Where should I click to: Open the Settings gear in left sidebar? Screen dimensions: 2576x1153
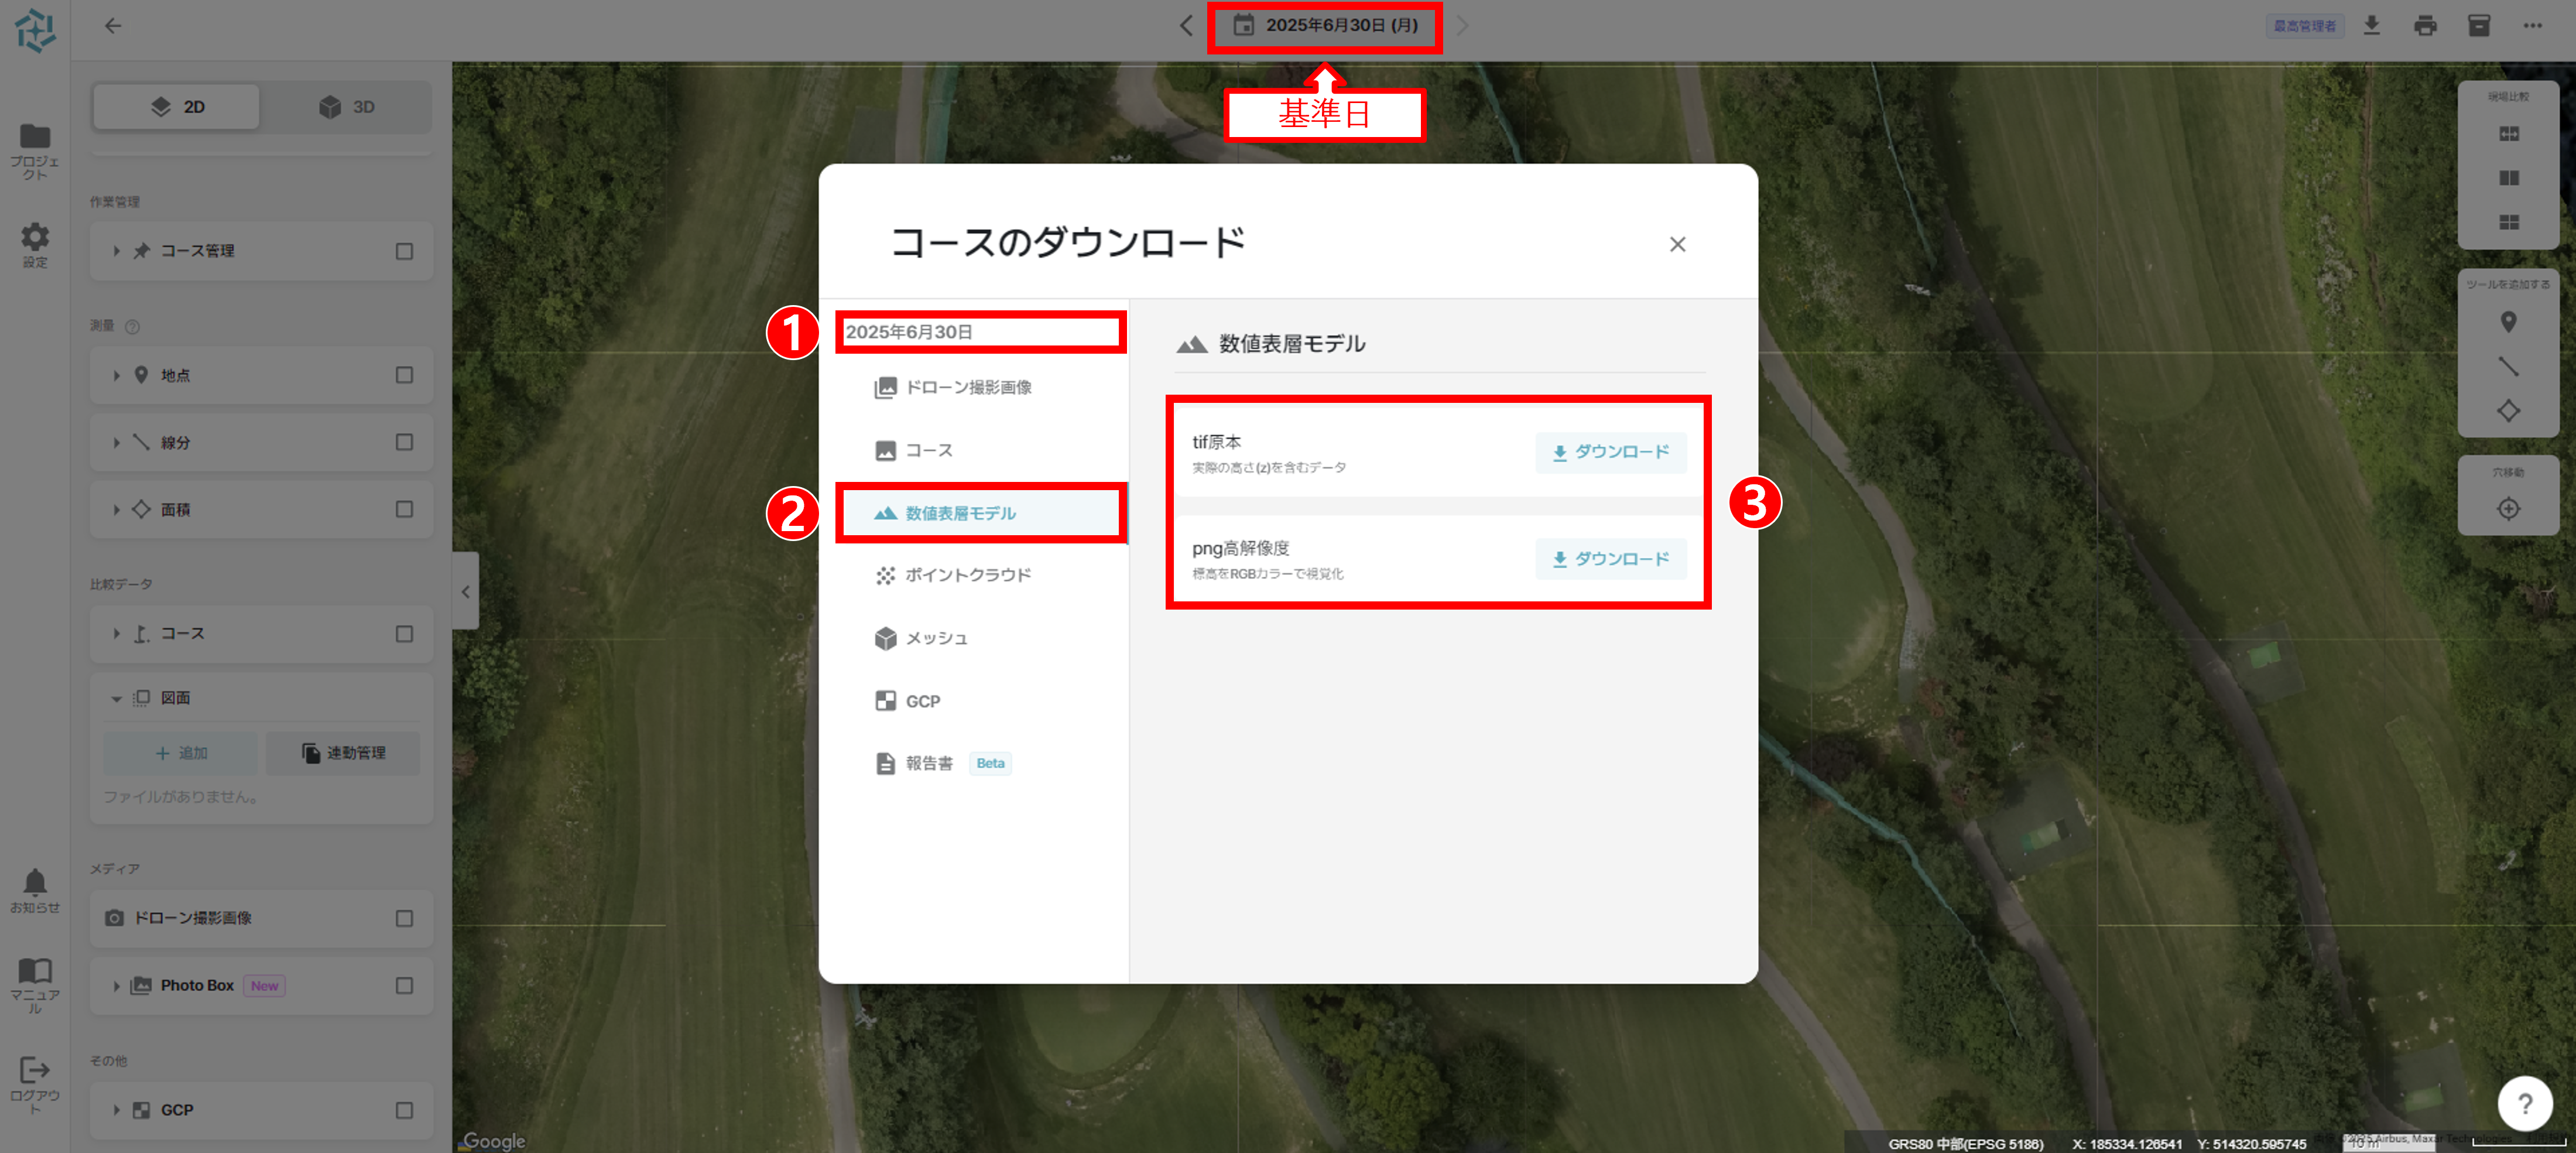35,238
